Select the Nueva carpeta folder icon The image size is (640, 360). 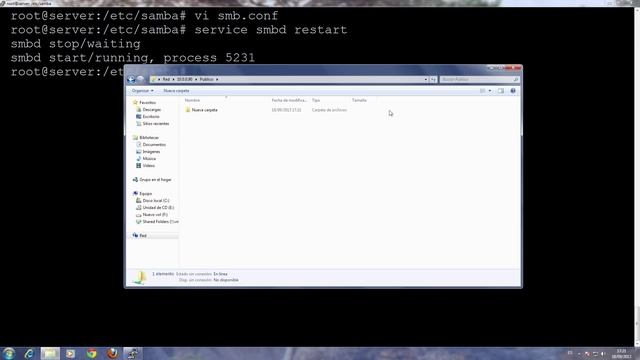(x=188, y=110)
